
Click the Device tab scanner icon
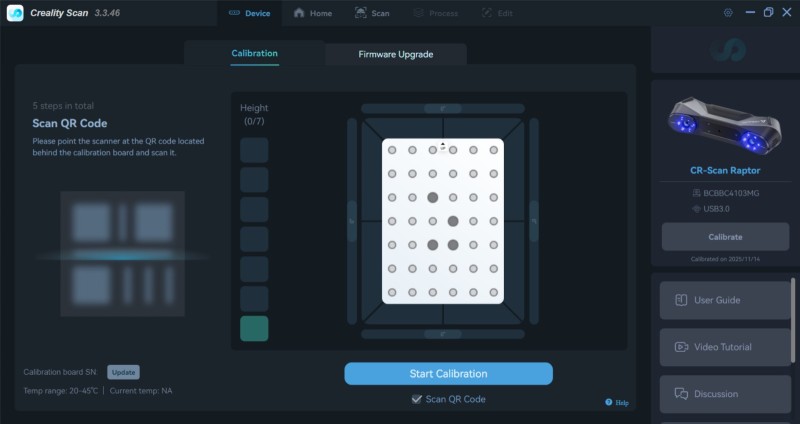click(x=234, y=13)
